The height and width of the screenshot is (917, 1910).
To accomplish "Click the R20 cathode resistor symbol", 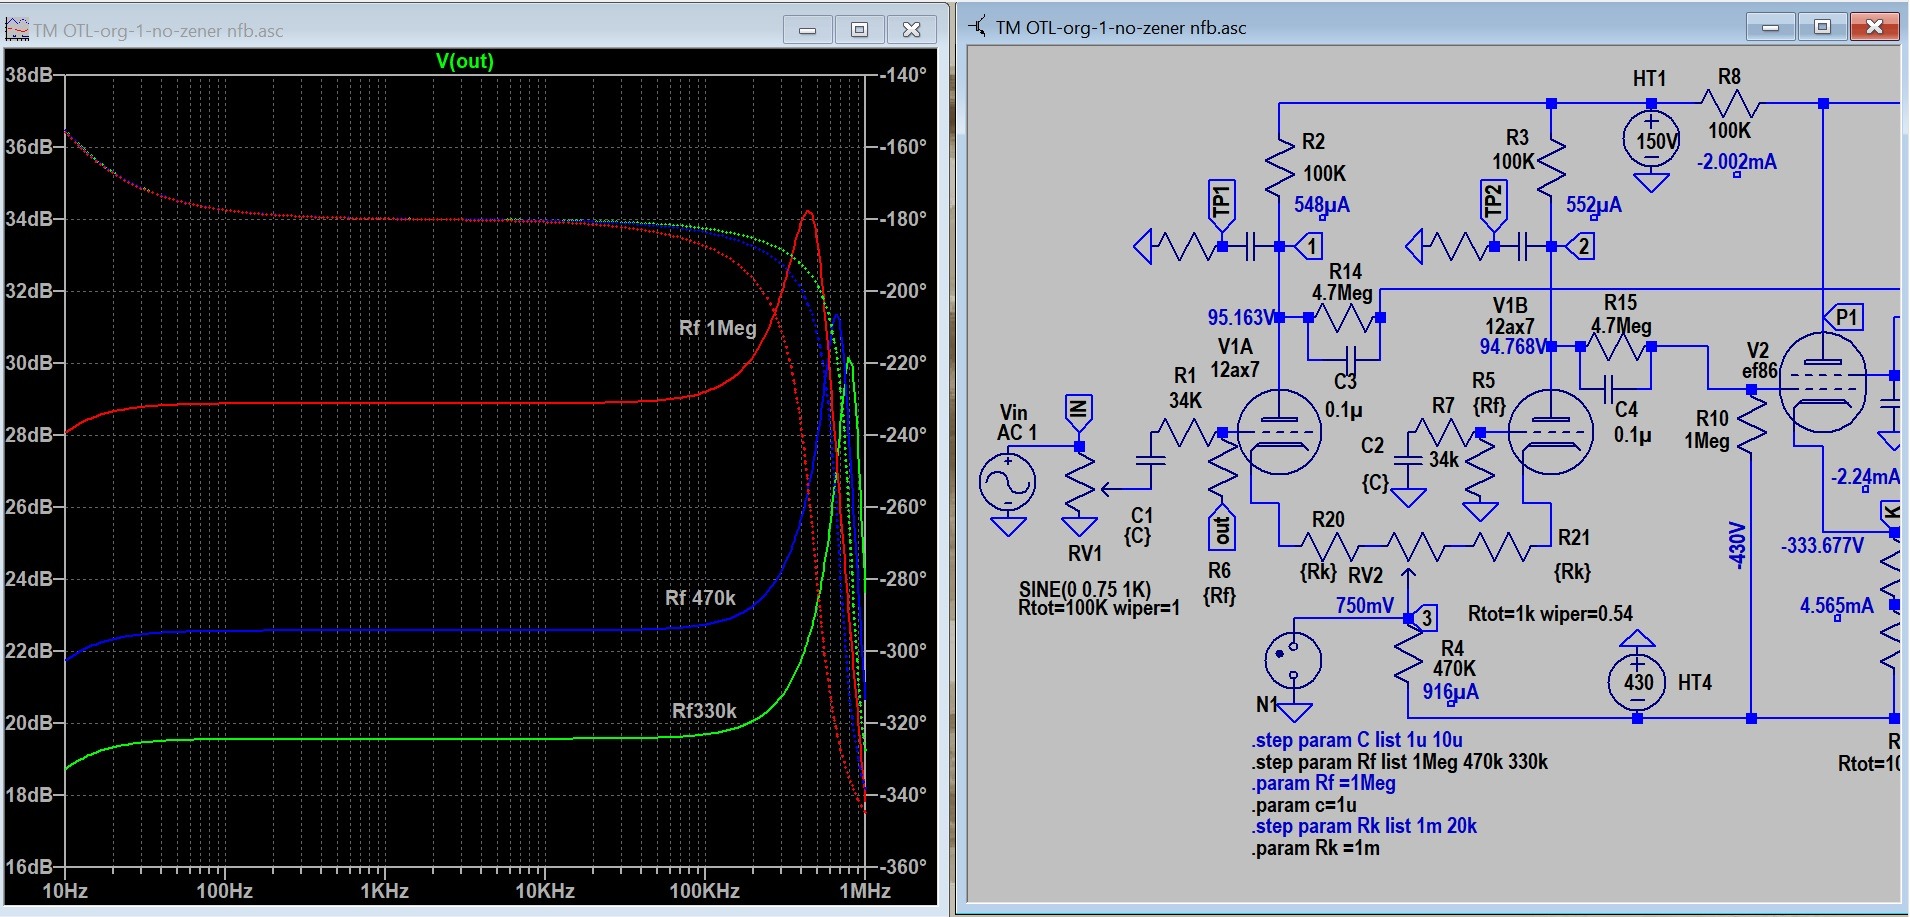I will point(1330,546).
